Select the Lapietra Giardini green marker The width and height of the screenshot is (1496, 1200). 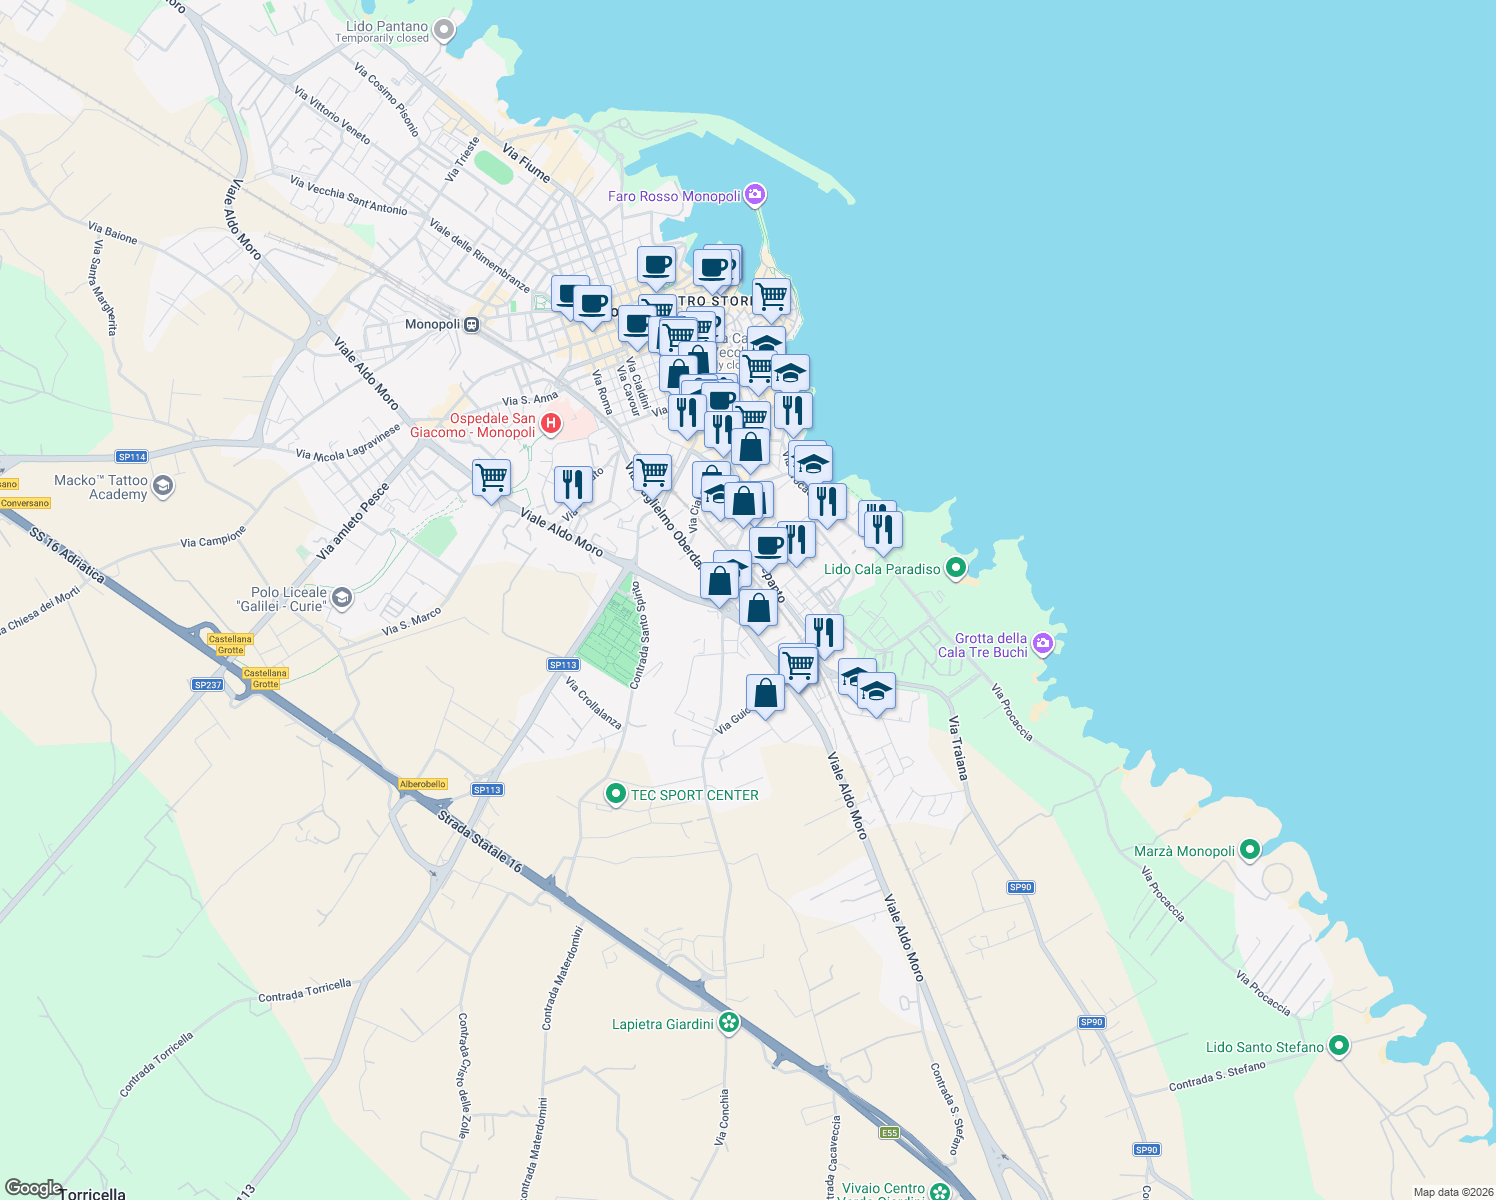(x=729, y=1023)
